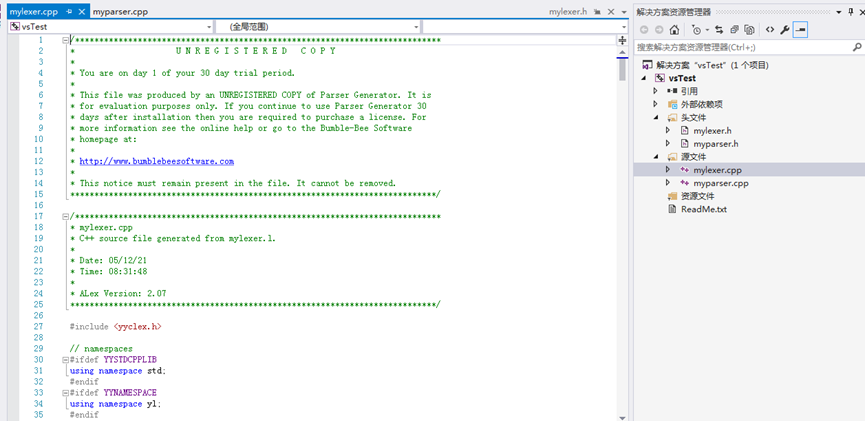Select the 引用 references item
865x421 pixels.
click(689, 91)
